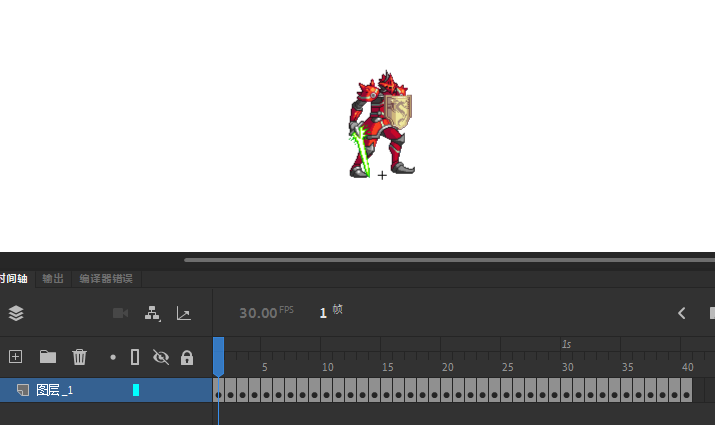The width and height of the screenshot is (715, 425).
Task: Click the 图层_1 layer type icon
Action: coord(23,390)
